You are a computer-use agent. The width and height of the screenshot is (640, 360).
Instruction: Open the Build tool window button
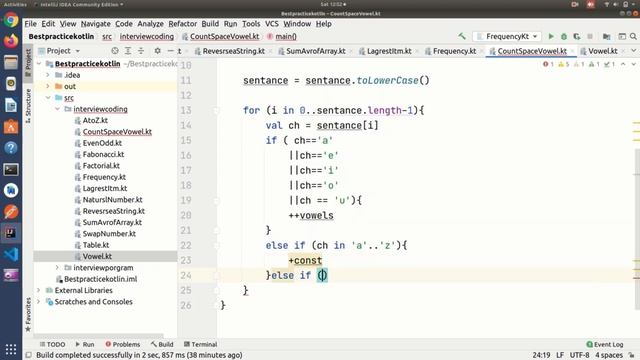162,344
